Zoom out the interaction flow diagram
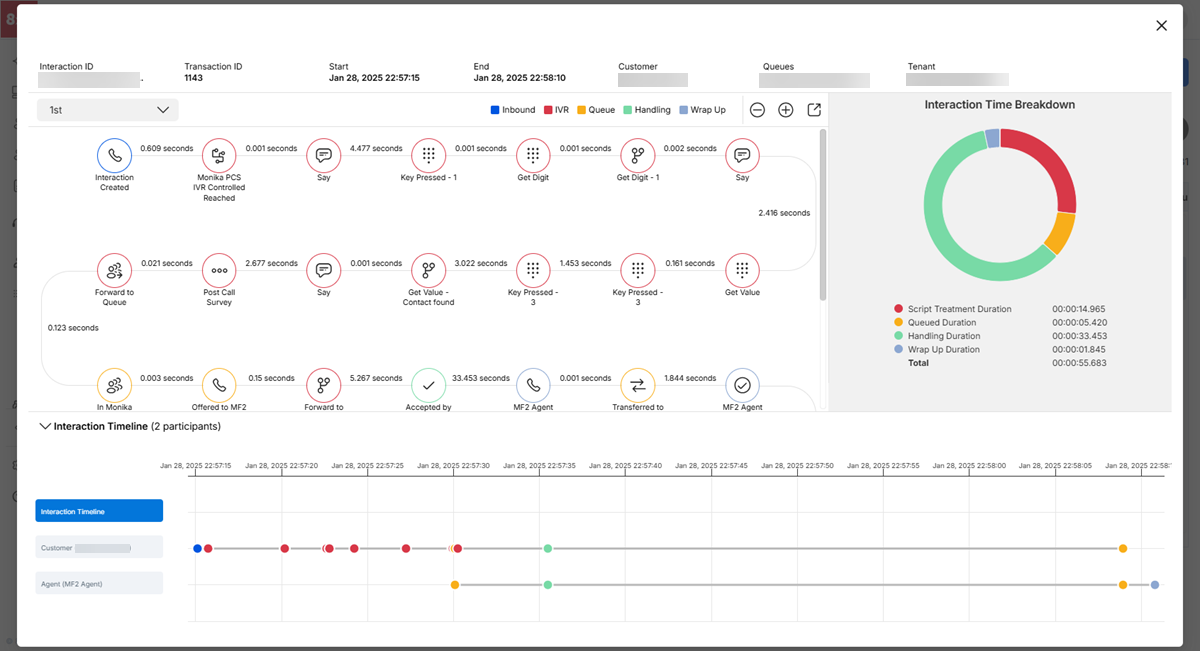 pyautogui.click(x=757, y=109)
